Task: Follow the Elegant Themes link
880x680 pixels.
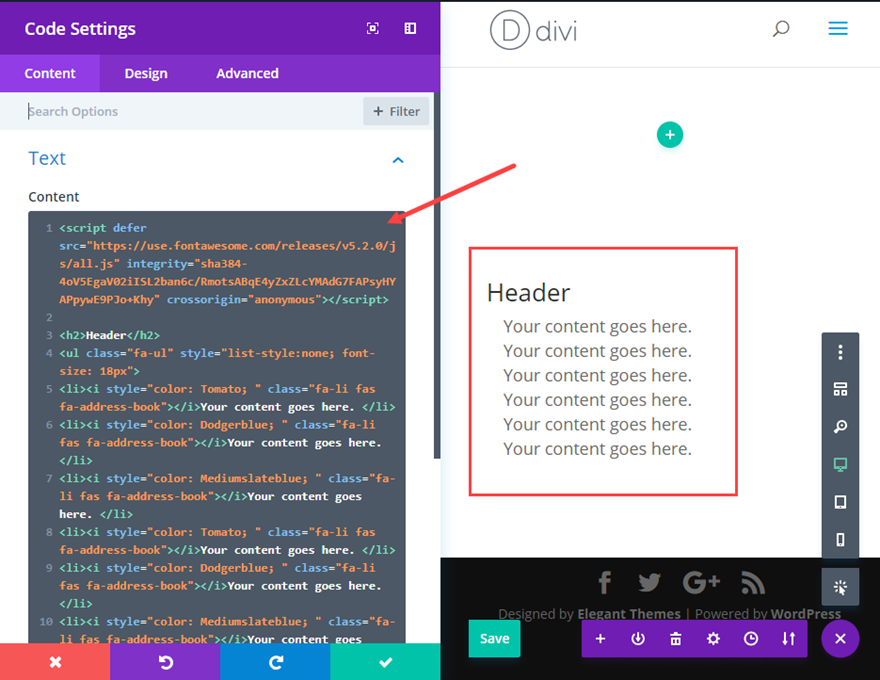Action: pyautogui.click(x=629, y=614)
